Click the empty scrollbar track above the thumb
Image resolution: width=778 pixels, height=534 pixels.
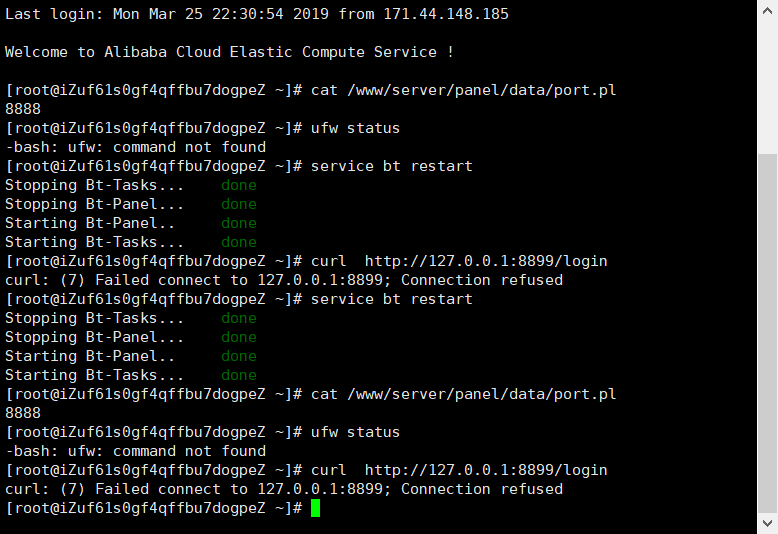pos(767,87)
